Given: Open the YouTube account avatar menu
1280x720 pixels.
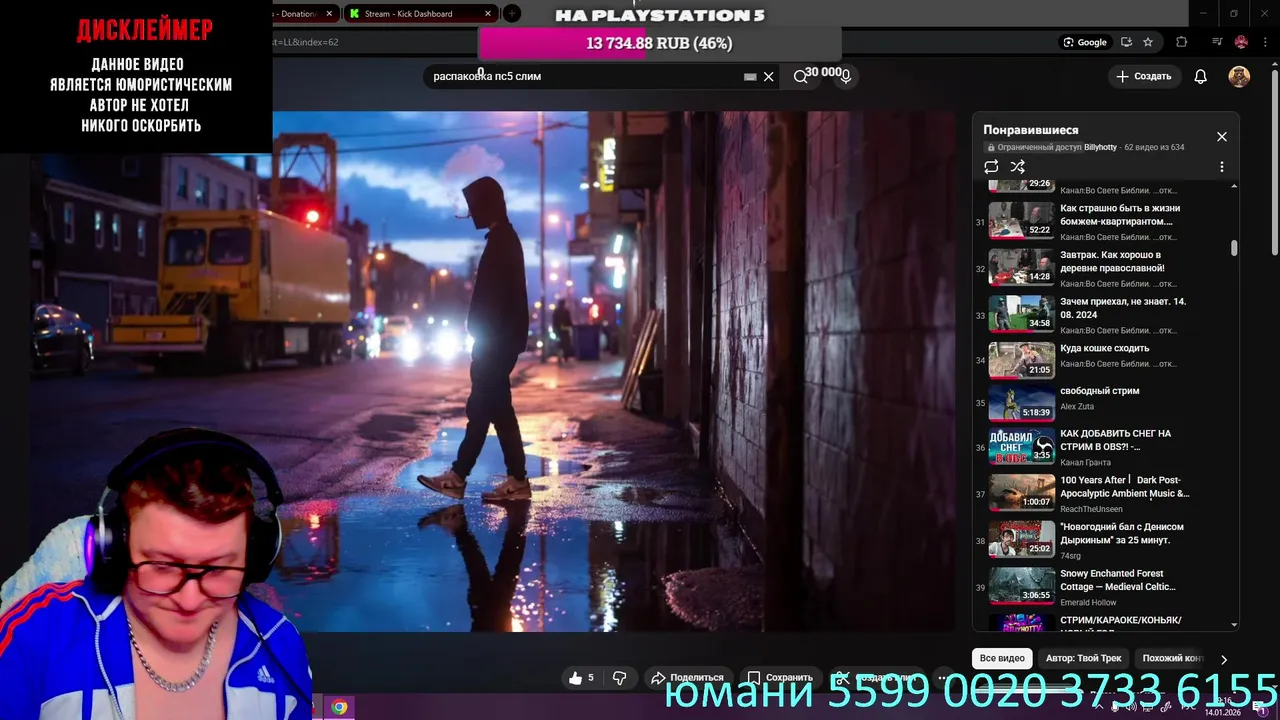Looking at the screenshot, I should pos(1239,76).
